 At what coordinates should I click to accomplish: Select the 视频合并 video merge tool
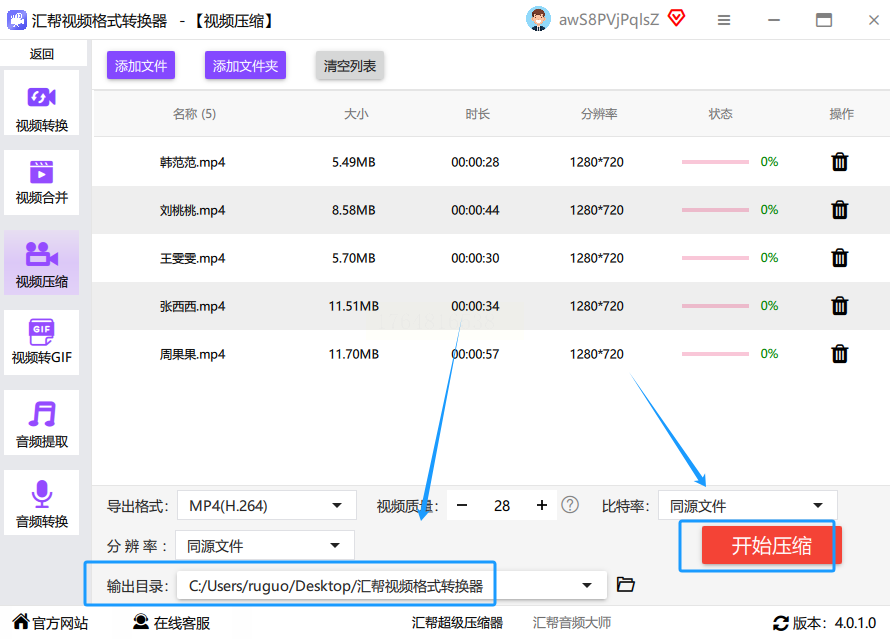click(x=41, y=181)
